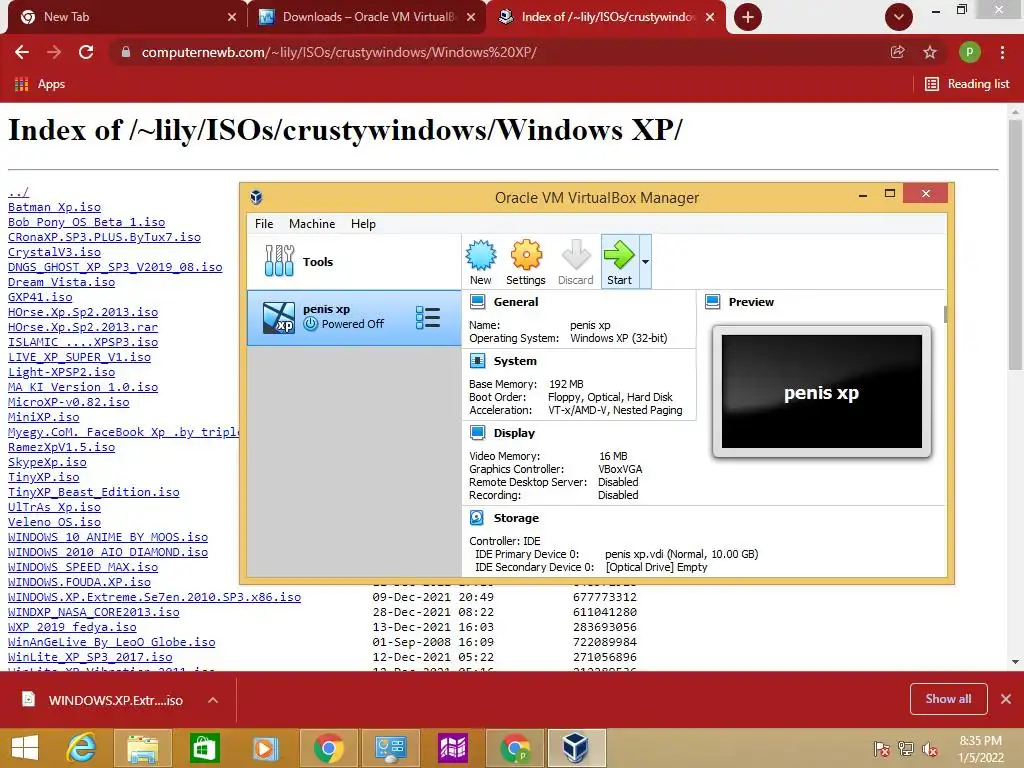Click the '192 MB' base memory value

coord(566,384)
